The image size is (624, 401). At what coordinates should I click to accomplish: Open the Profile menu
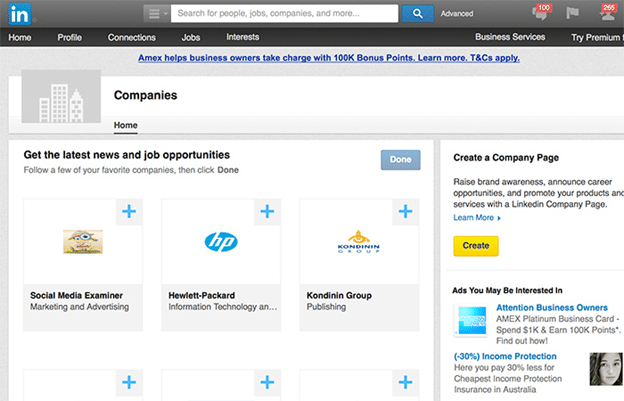click(x=69, y=37)
